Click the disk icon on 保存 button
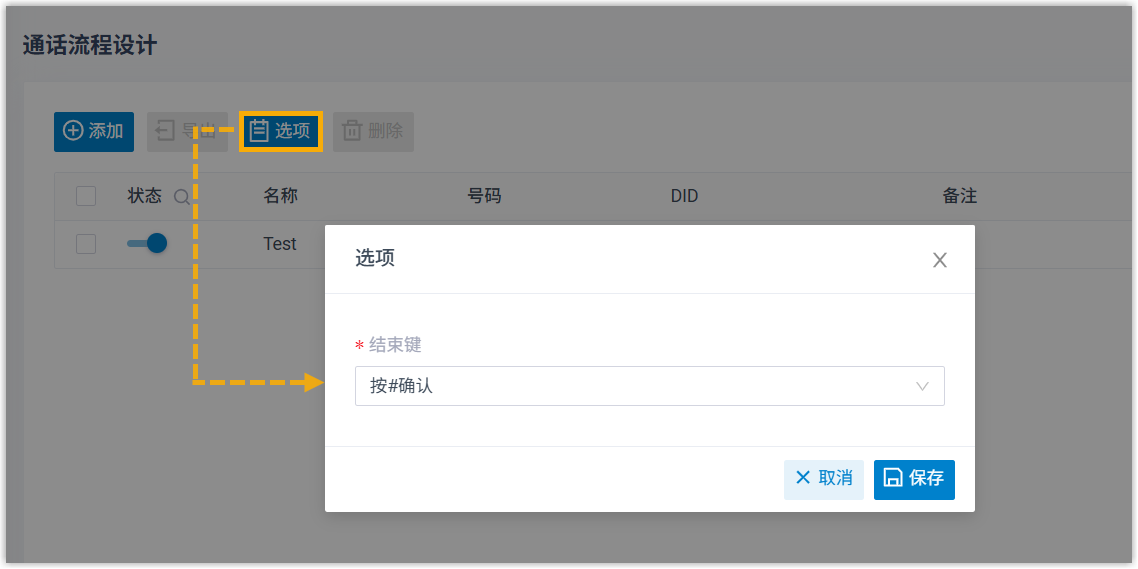 tap(893, 478)
